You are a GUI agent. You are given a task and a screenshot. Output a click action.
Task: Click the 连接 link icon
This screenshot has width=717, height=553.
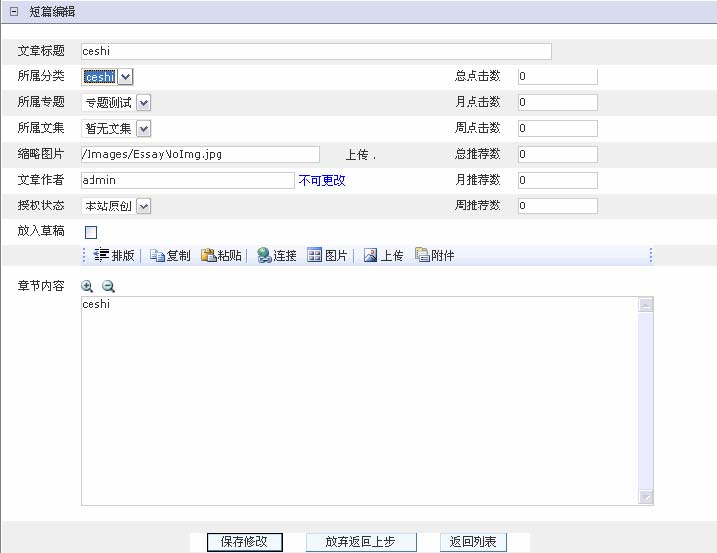(264, 255)
